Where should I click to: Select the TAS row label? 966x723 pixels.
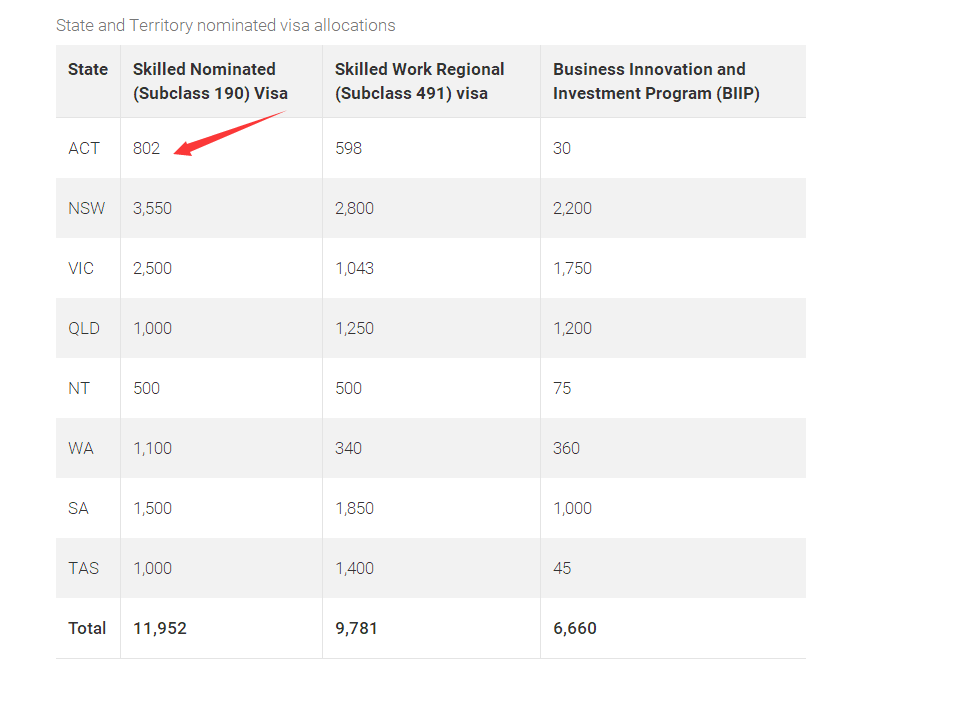pyautogui.click(x=84, y=568)
